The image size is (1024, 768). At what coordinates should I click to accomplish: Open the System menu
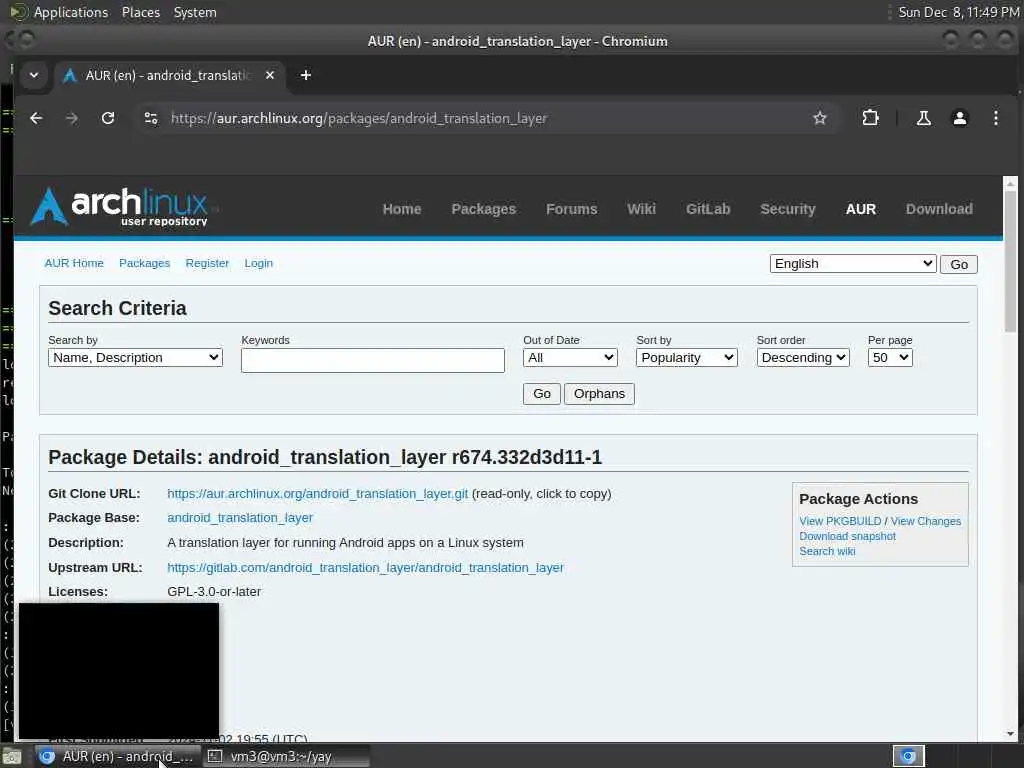pos(195,12)
